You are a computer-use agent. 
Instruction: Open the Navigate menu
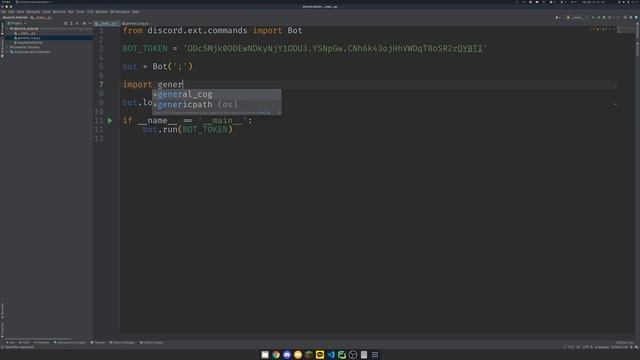coord(33,12)
